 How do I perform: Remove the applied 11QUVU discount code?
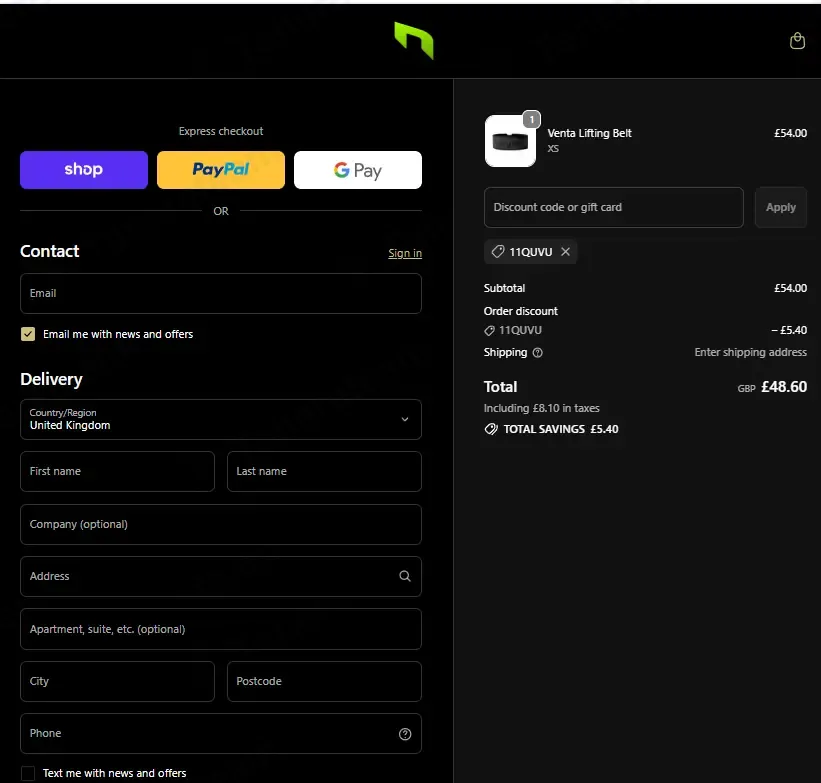point(565,252)
